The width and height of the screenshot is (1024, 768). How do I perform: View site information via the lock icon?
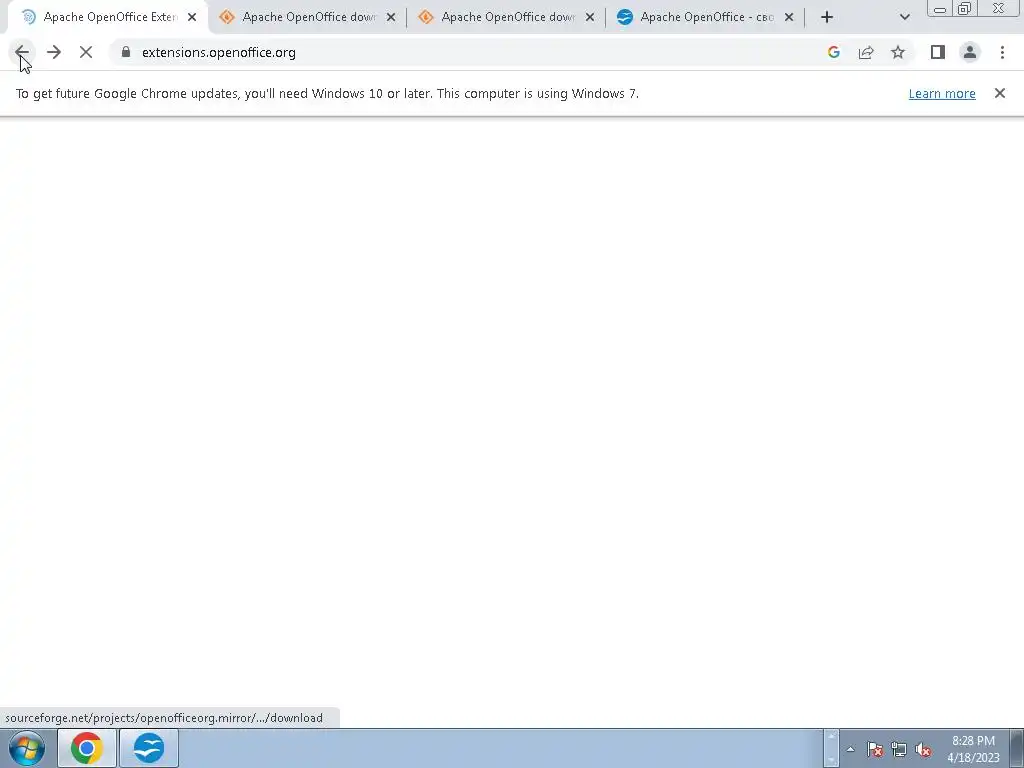click(126, 52)
